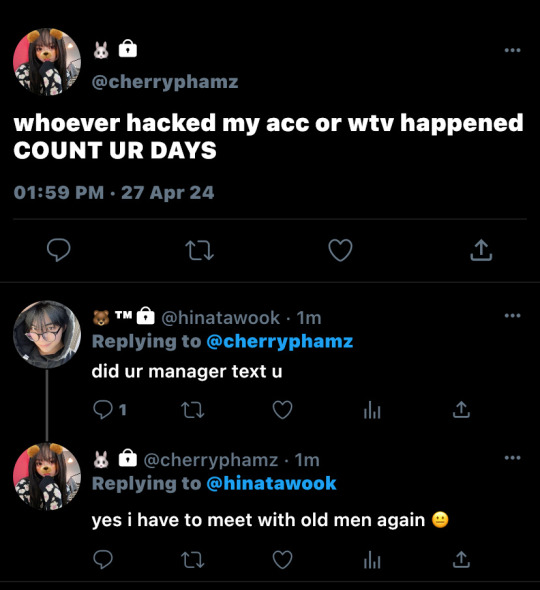Reply to the main COUNT UR DAYS tweet
This screenshot has width=540, height=590.
59,250
